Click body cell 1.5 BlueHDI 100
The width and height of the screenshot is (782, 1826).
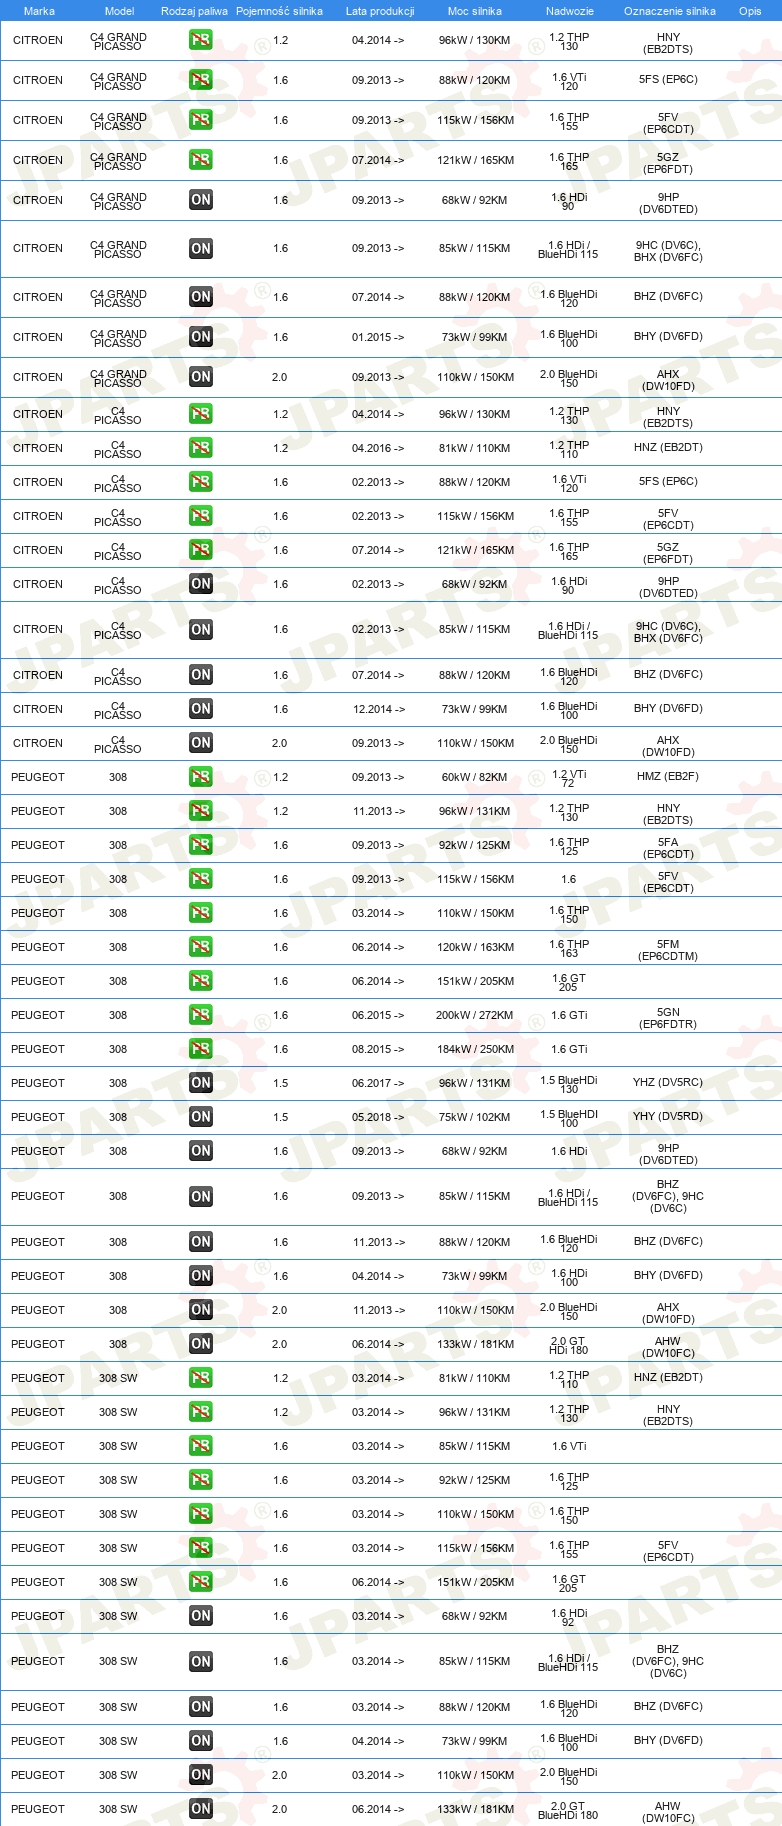click(x=569, y=1118)
